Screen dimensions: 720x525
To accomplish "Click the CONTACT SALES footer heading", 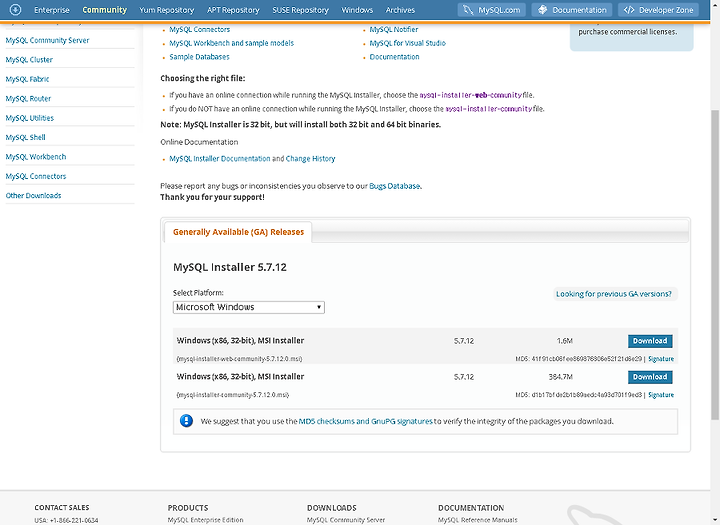I will pyautogui.click(x=62, y=508).
